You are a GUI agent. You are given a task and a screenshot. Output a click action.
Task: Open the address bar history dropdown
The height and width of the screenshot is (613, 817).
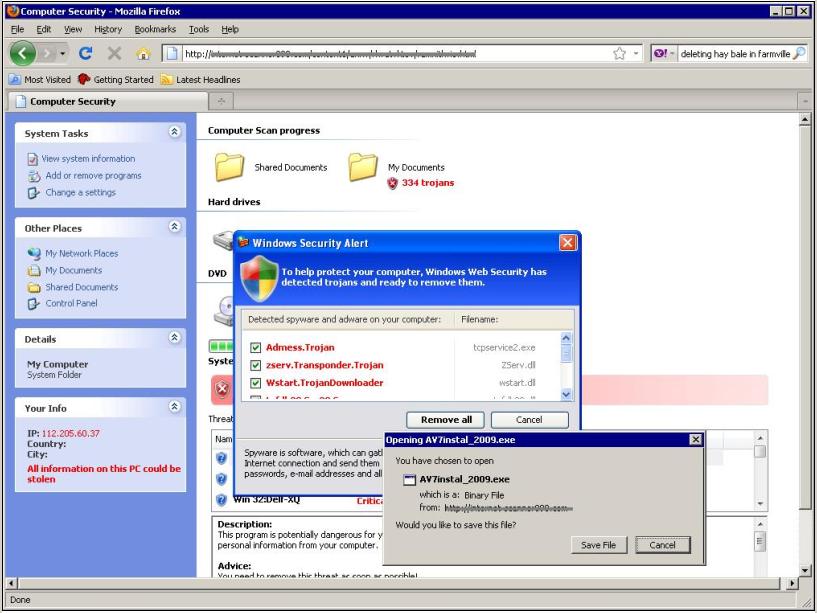pyautogui.click(x=636, y=53)
